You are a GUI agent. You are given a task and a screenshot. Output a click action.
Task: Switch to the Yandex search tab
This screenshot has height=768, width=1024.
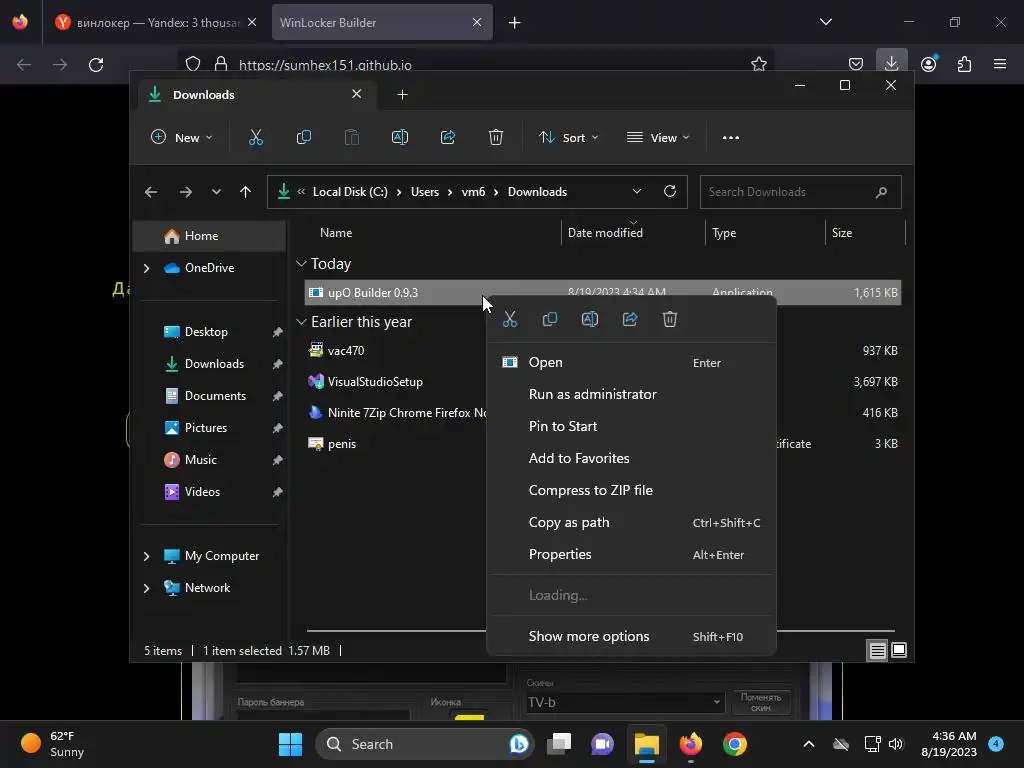tap(155, 22)
